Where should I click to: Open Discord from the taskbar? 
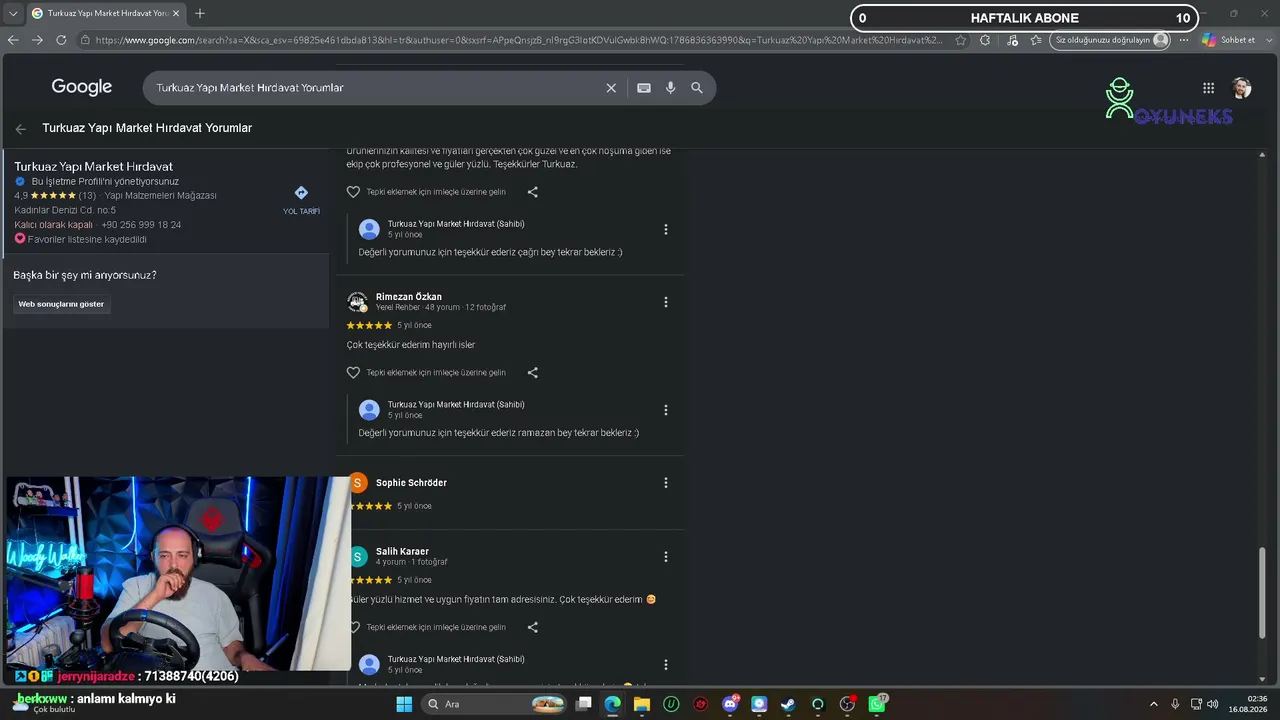[x=730, y=704]
